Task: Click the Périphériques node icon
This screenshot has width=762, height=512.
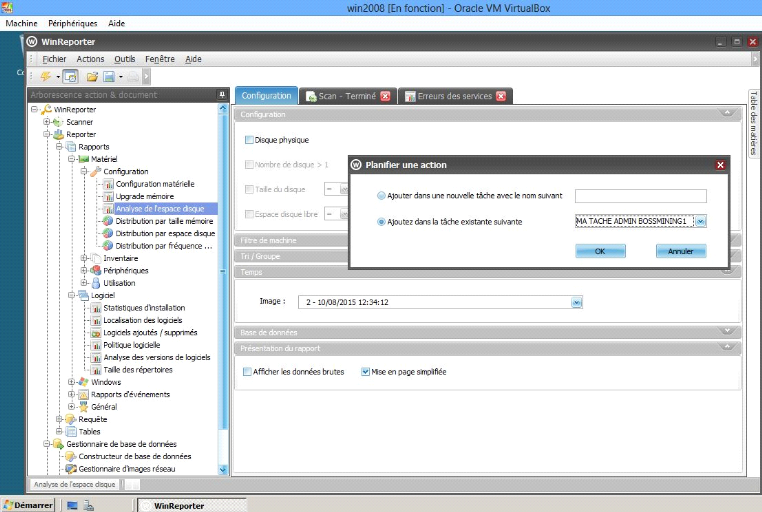Action: pyautogui.click(x=96, y=270)
